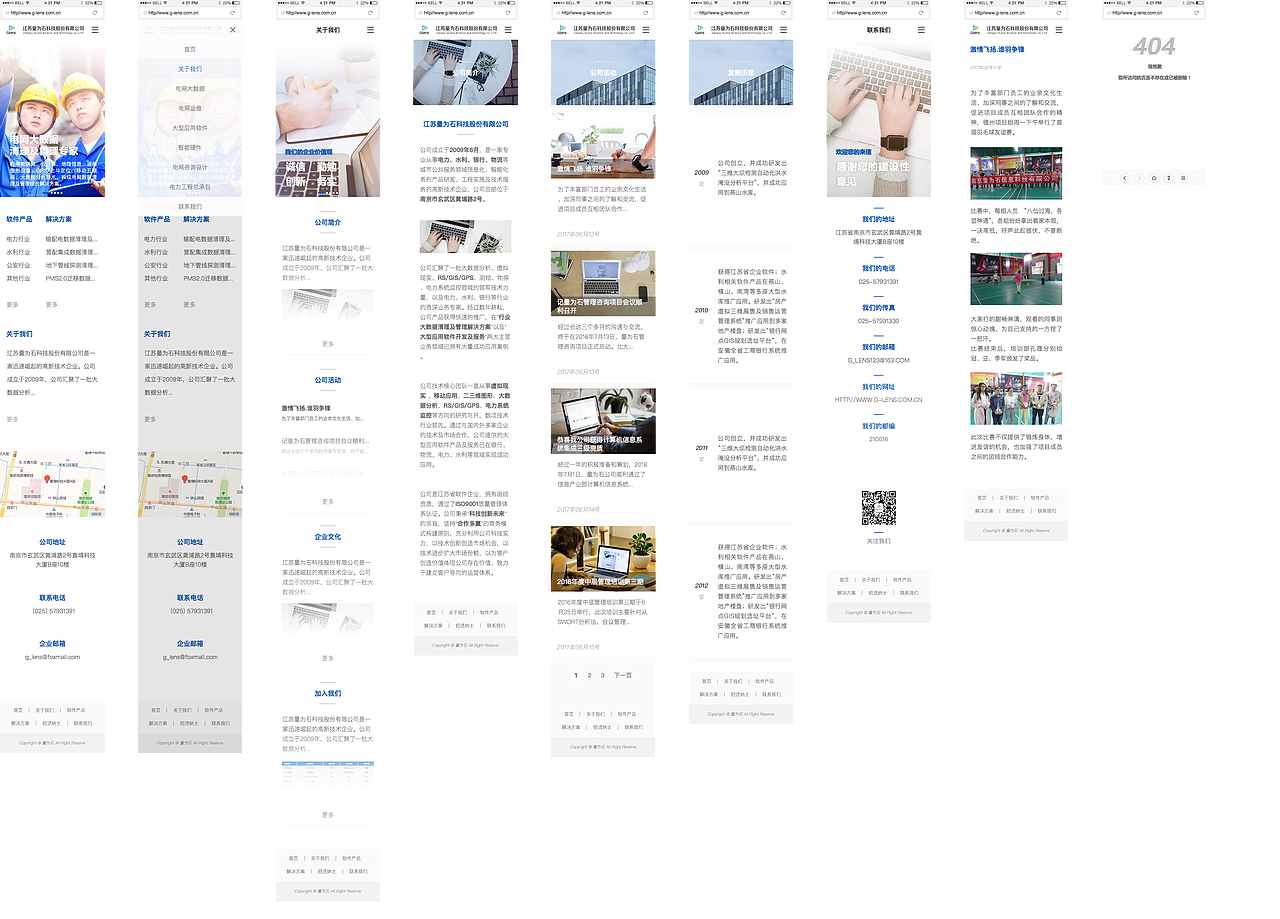The width and height of the screenshot is (1280, 919).
Task: Tap hamburger menu on 公司简介 detail page
Action: 508,31
